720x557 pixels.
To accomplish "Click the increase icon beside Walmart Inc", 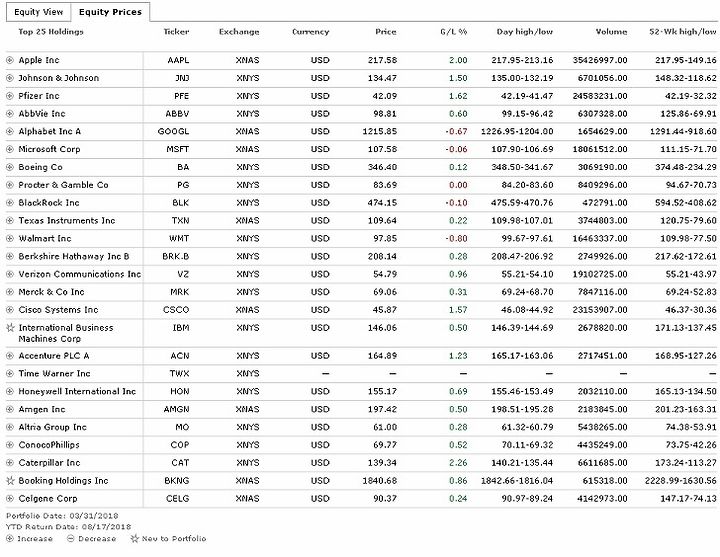I will 10,238.
